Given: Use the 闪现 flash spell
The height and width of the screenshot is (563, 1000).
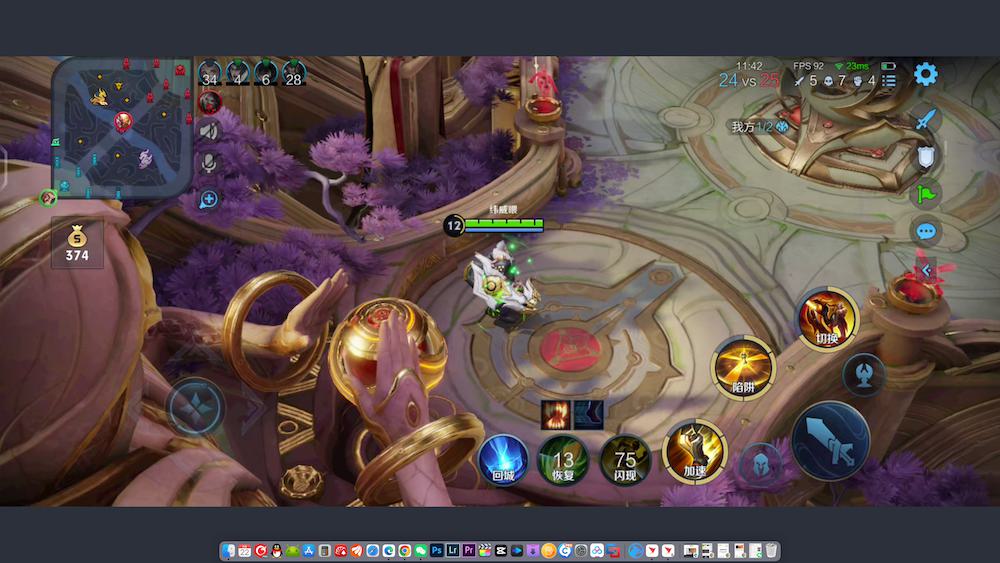Looking at the screenshot, I should click(625, 460).
